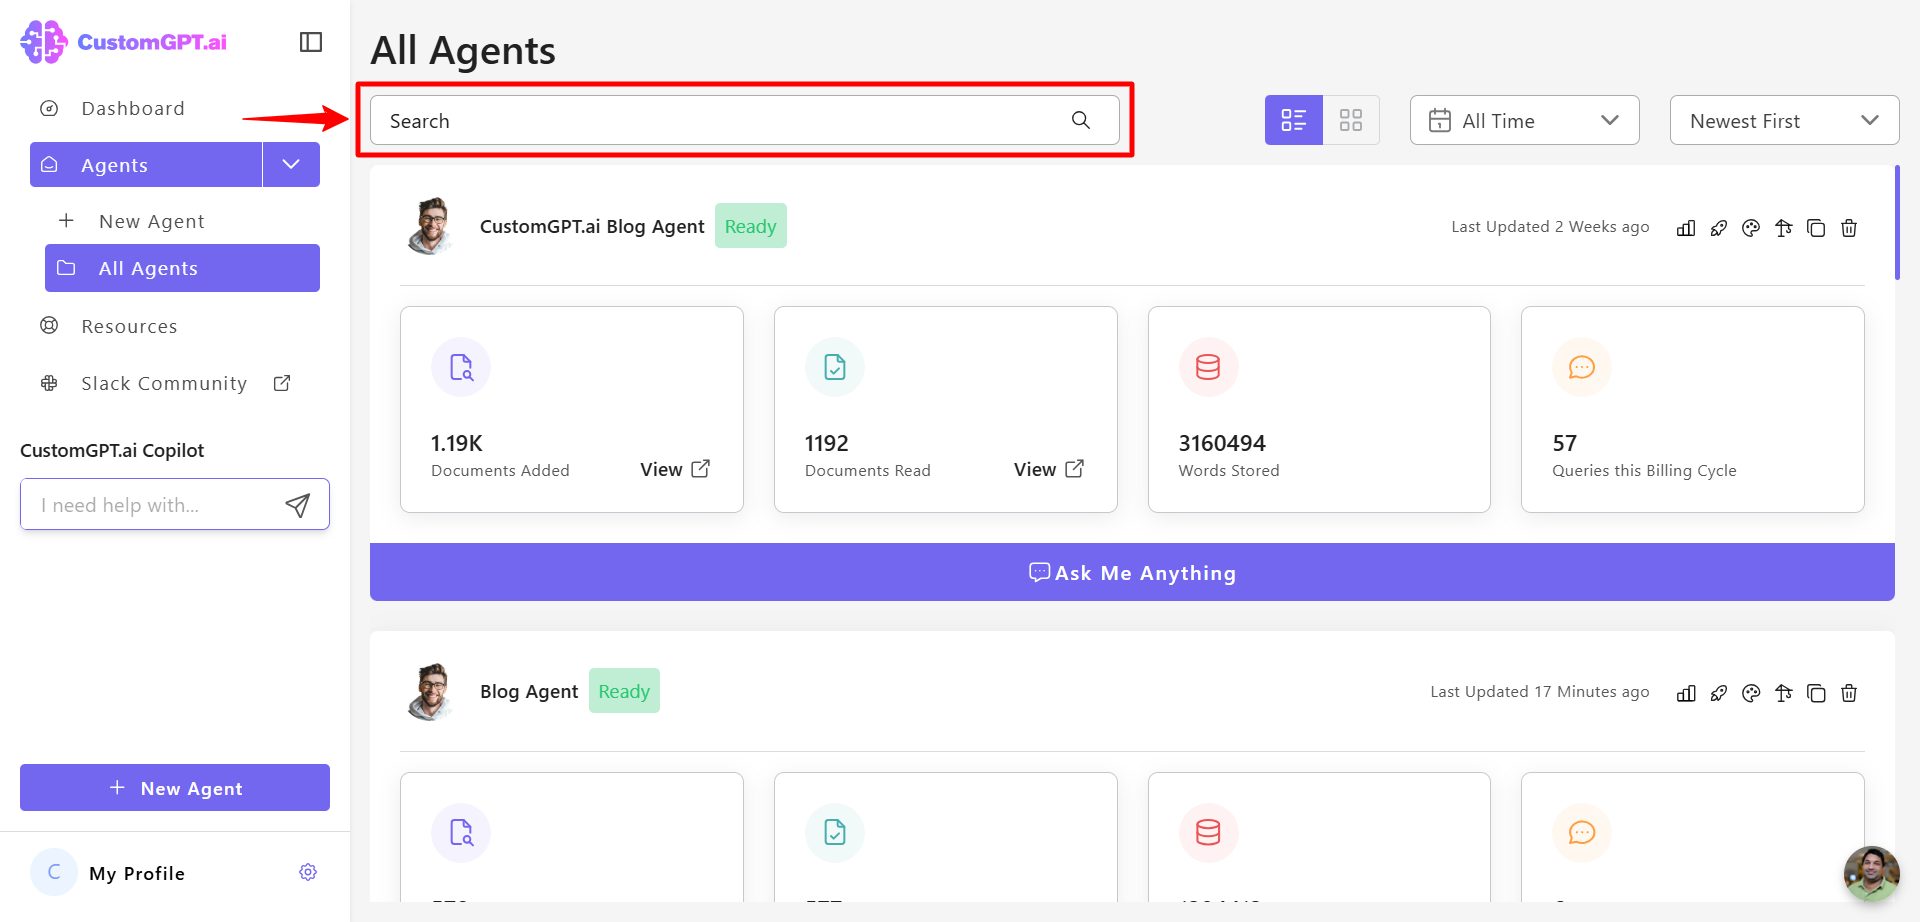Click CustomGPT.ai Blog Agent avatar thumbnail
This screenshot has width=1920, height=922.
pos(432,226)
